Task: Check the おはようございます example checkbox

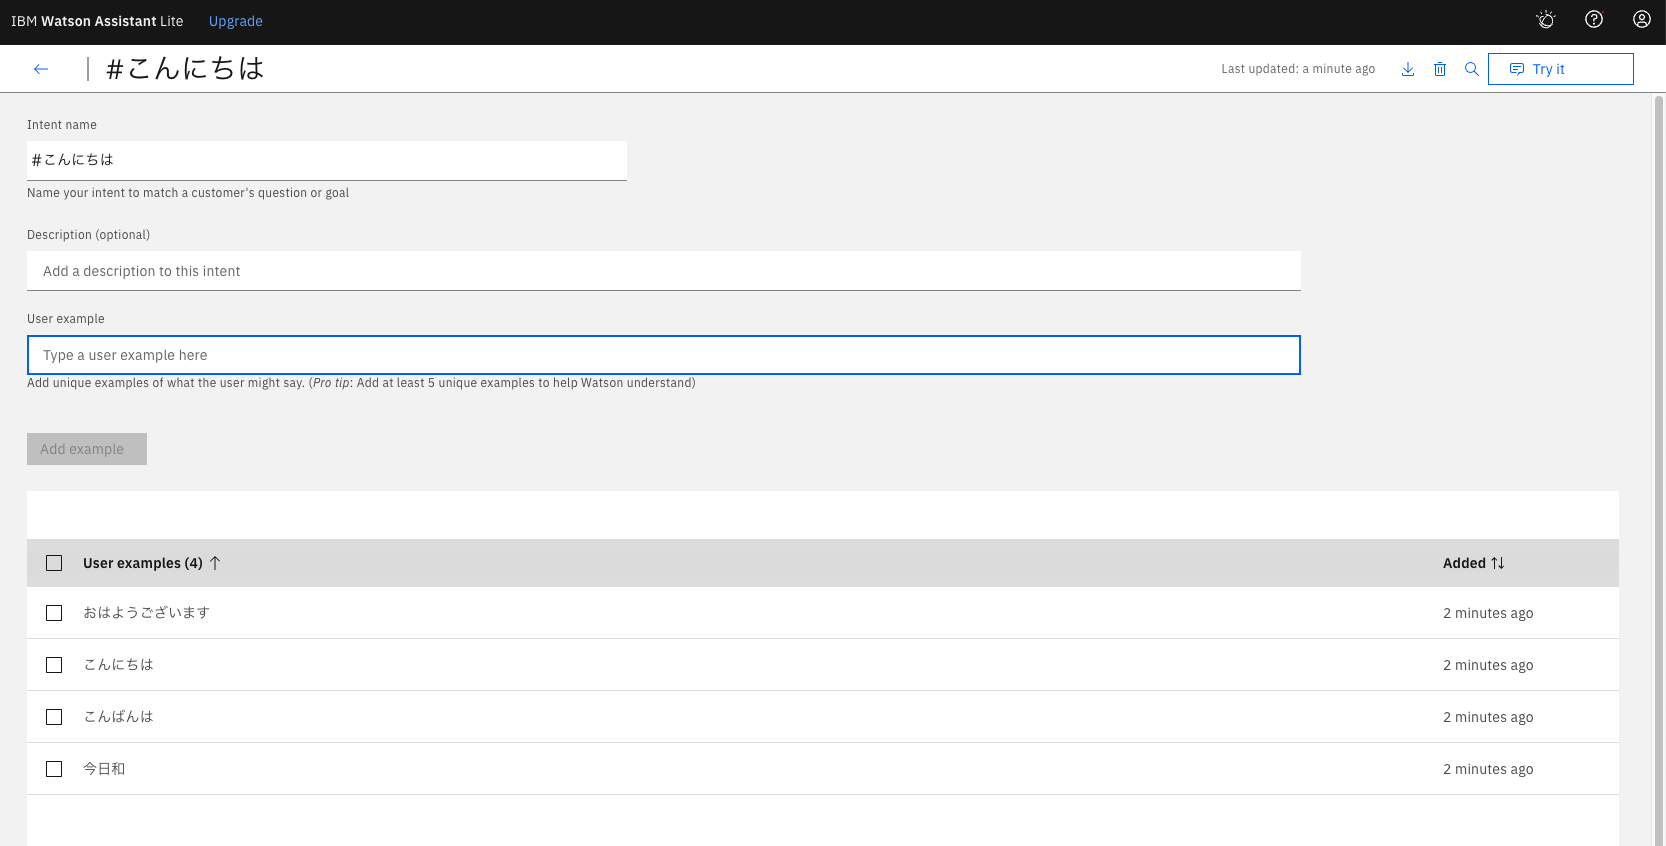Action: (54, 613)
